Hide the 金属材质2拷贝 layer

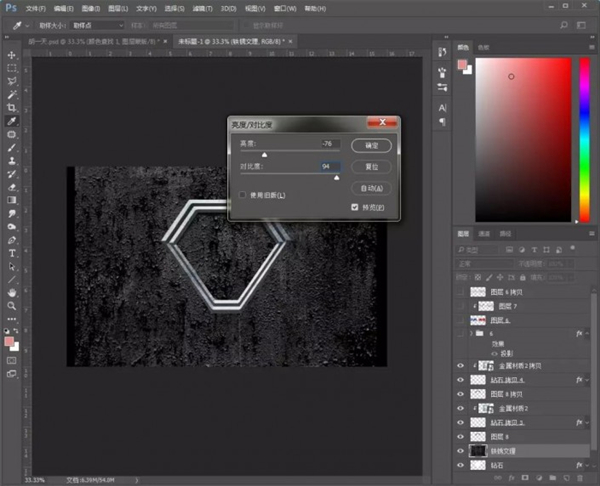pyautogui.click(x=460, y=366)
